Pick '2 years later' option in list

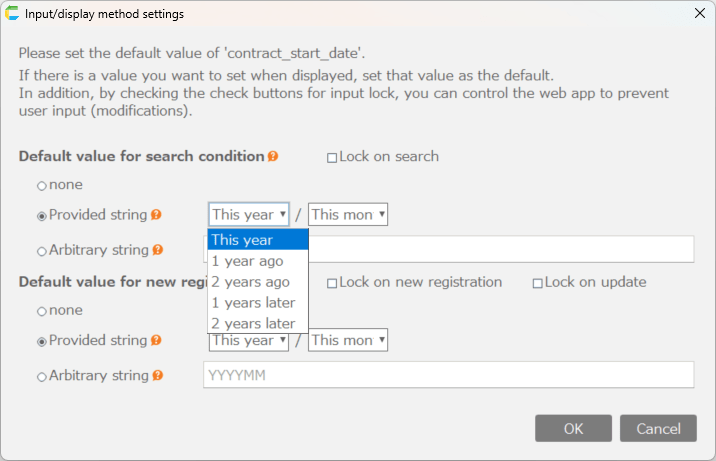point(253,323)
